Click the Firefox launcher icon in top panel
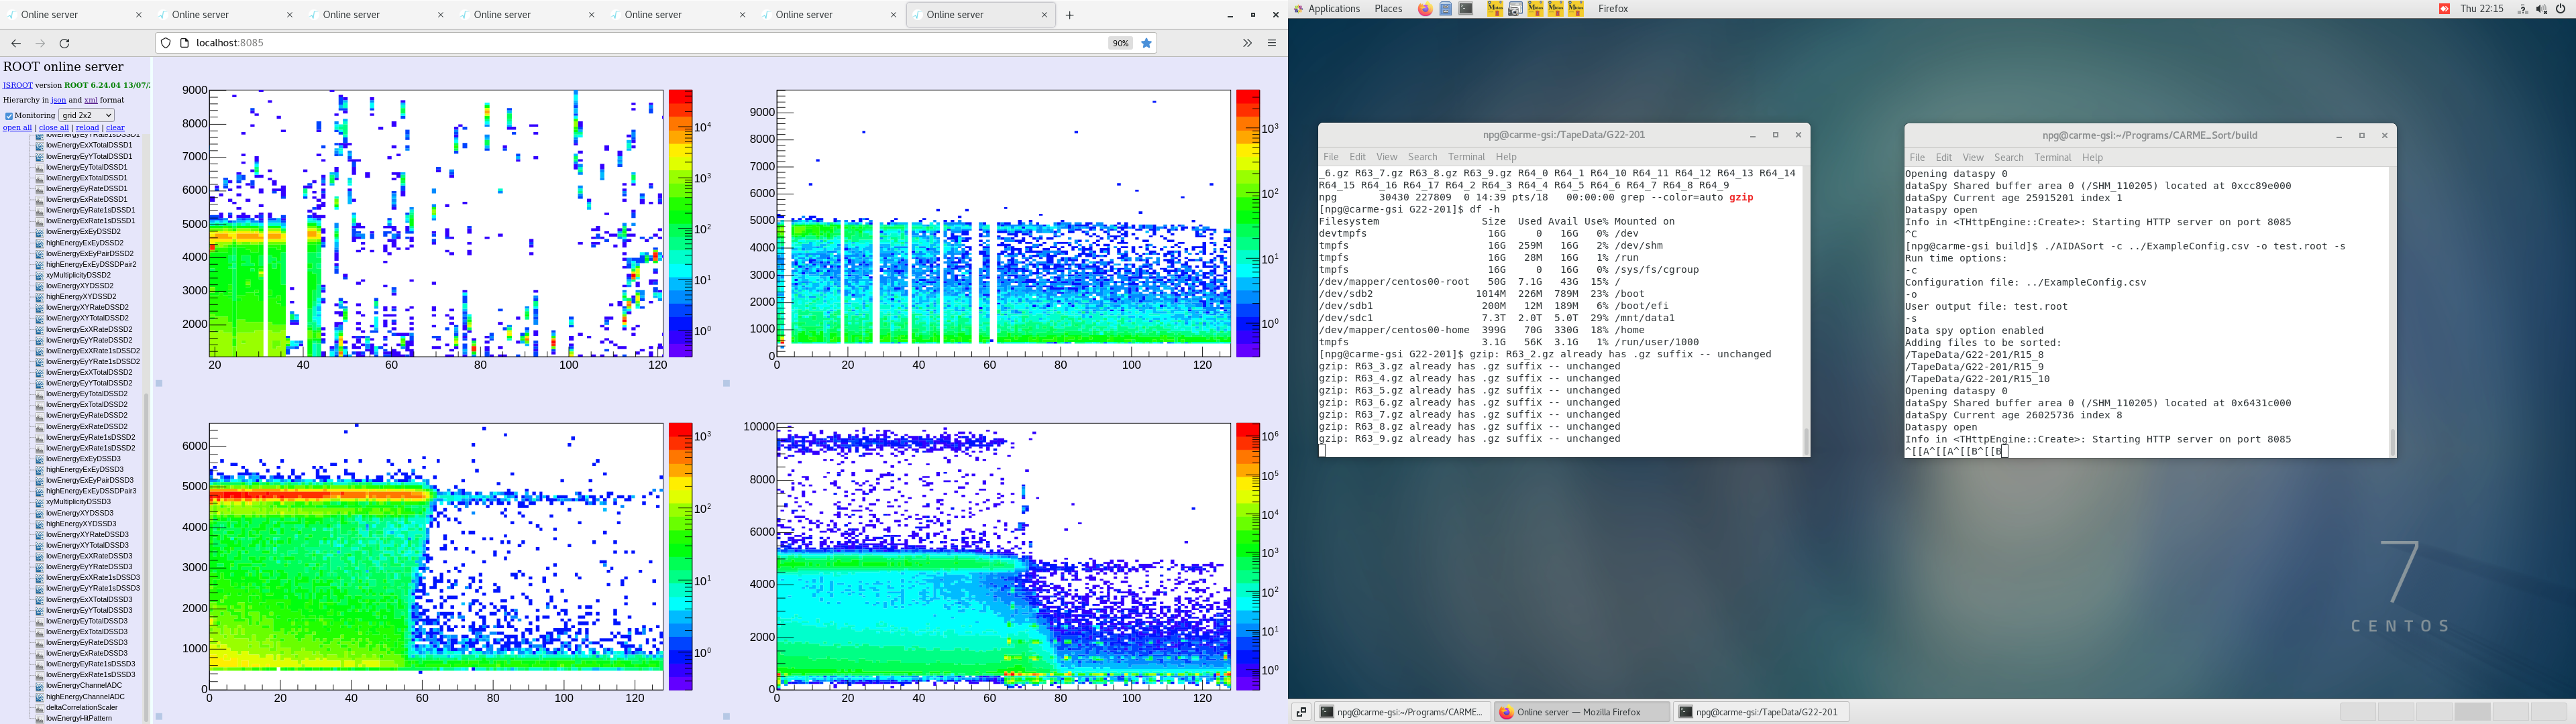Image resolution: width=2576 pixels, height=724 pixels. 1424,9
